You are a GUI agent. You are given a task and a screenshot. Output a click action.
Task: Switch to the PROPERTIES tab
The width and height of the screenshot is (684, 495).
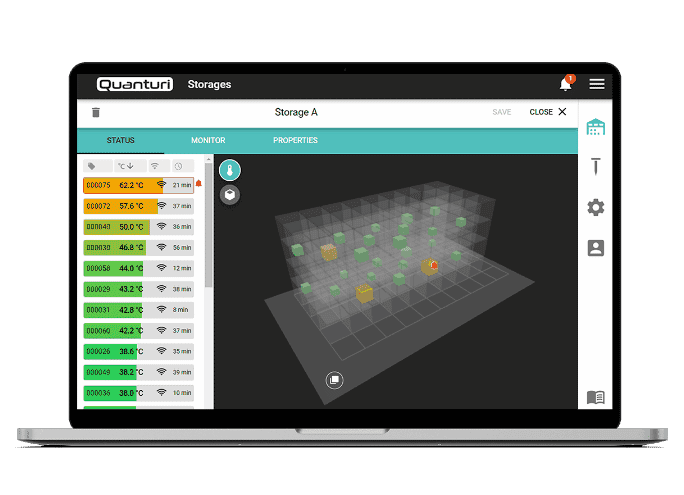click(295, 140)
